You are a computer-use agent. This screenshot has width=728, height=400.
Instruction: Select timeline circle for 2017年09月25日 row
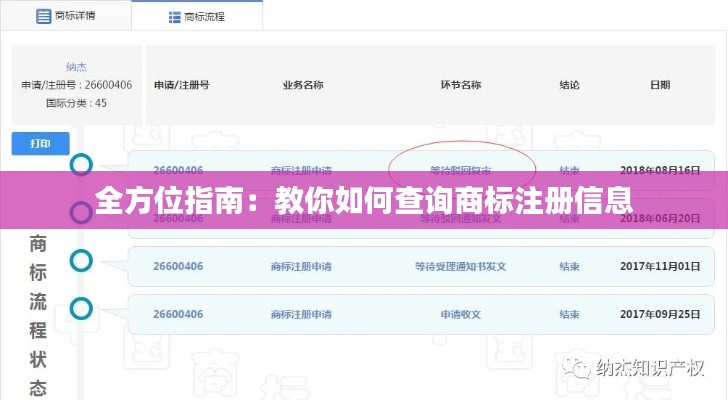(x=81, y=309)
